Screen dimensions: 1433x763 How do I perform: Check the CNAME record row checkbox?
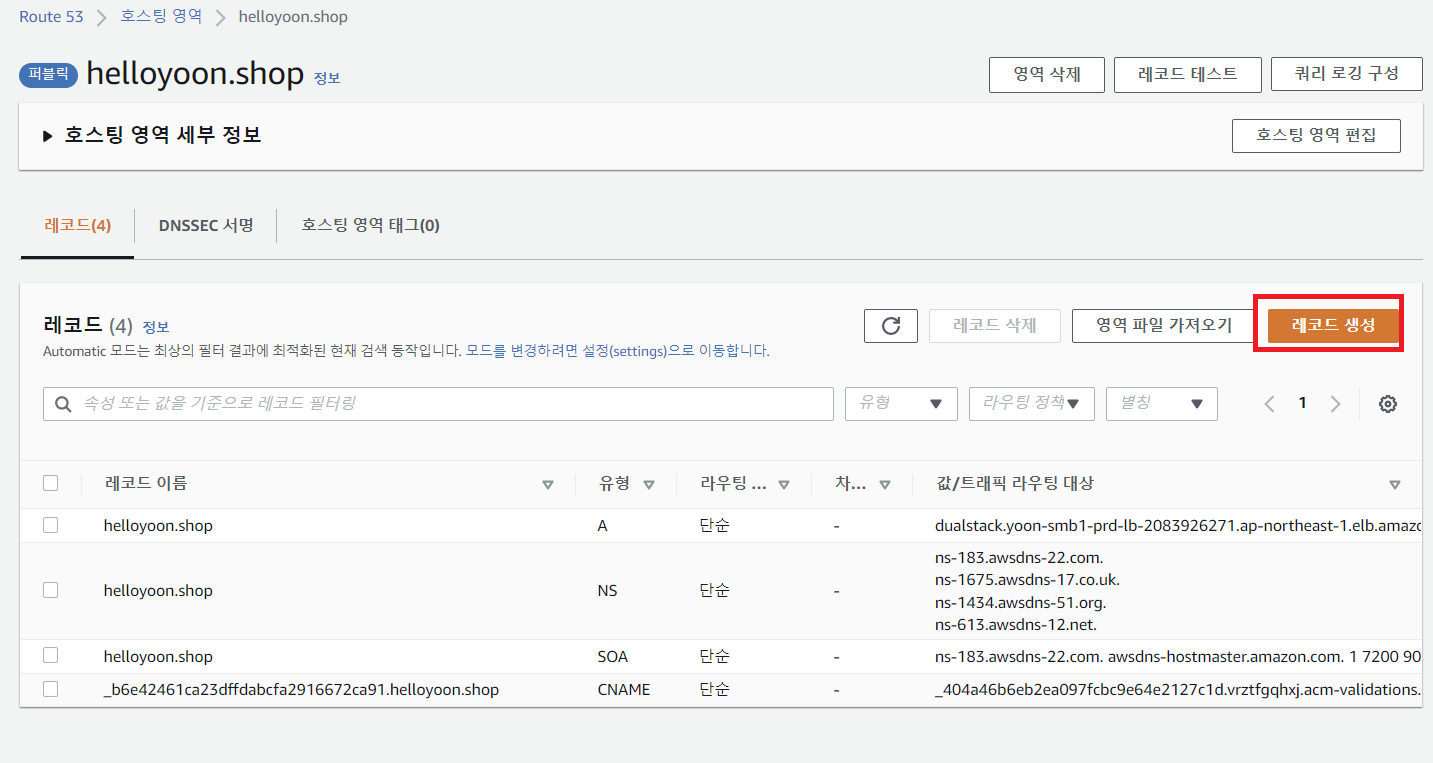click(x=51, y=689)
